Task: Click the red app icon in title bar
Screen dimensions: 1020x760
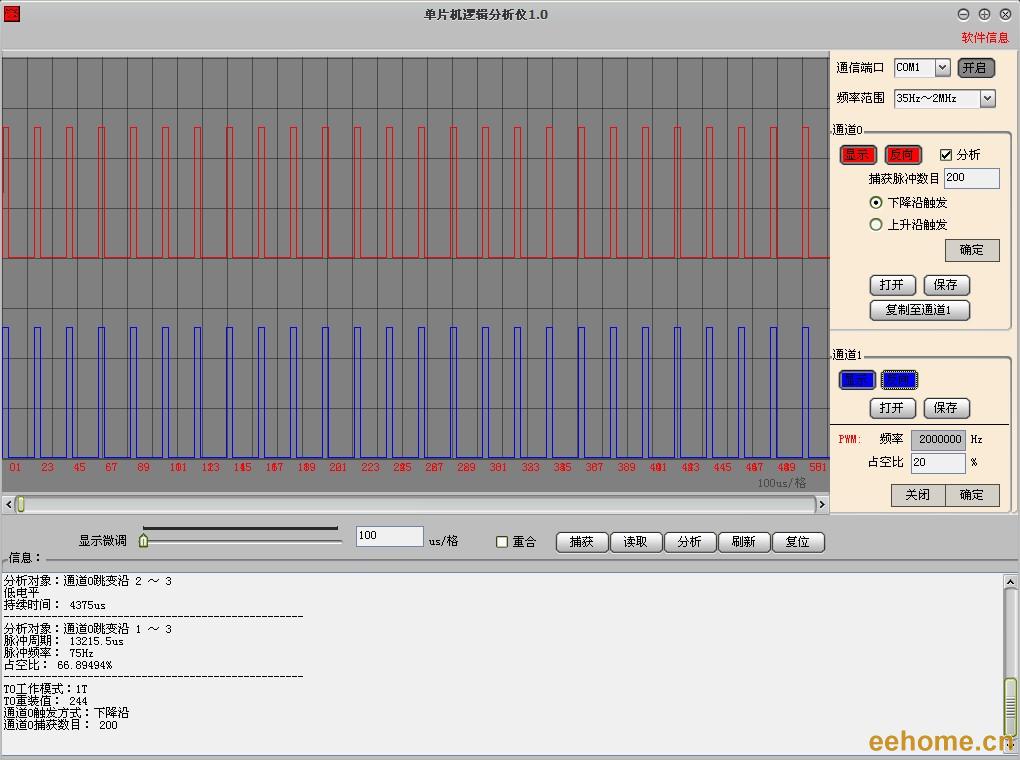Action: click(x=12, y=13)
